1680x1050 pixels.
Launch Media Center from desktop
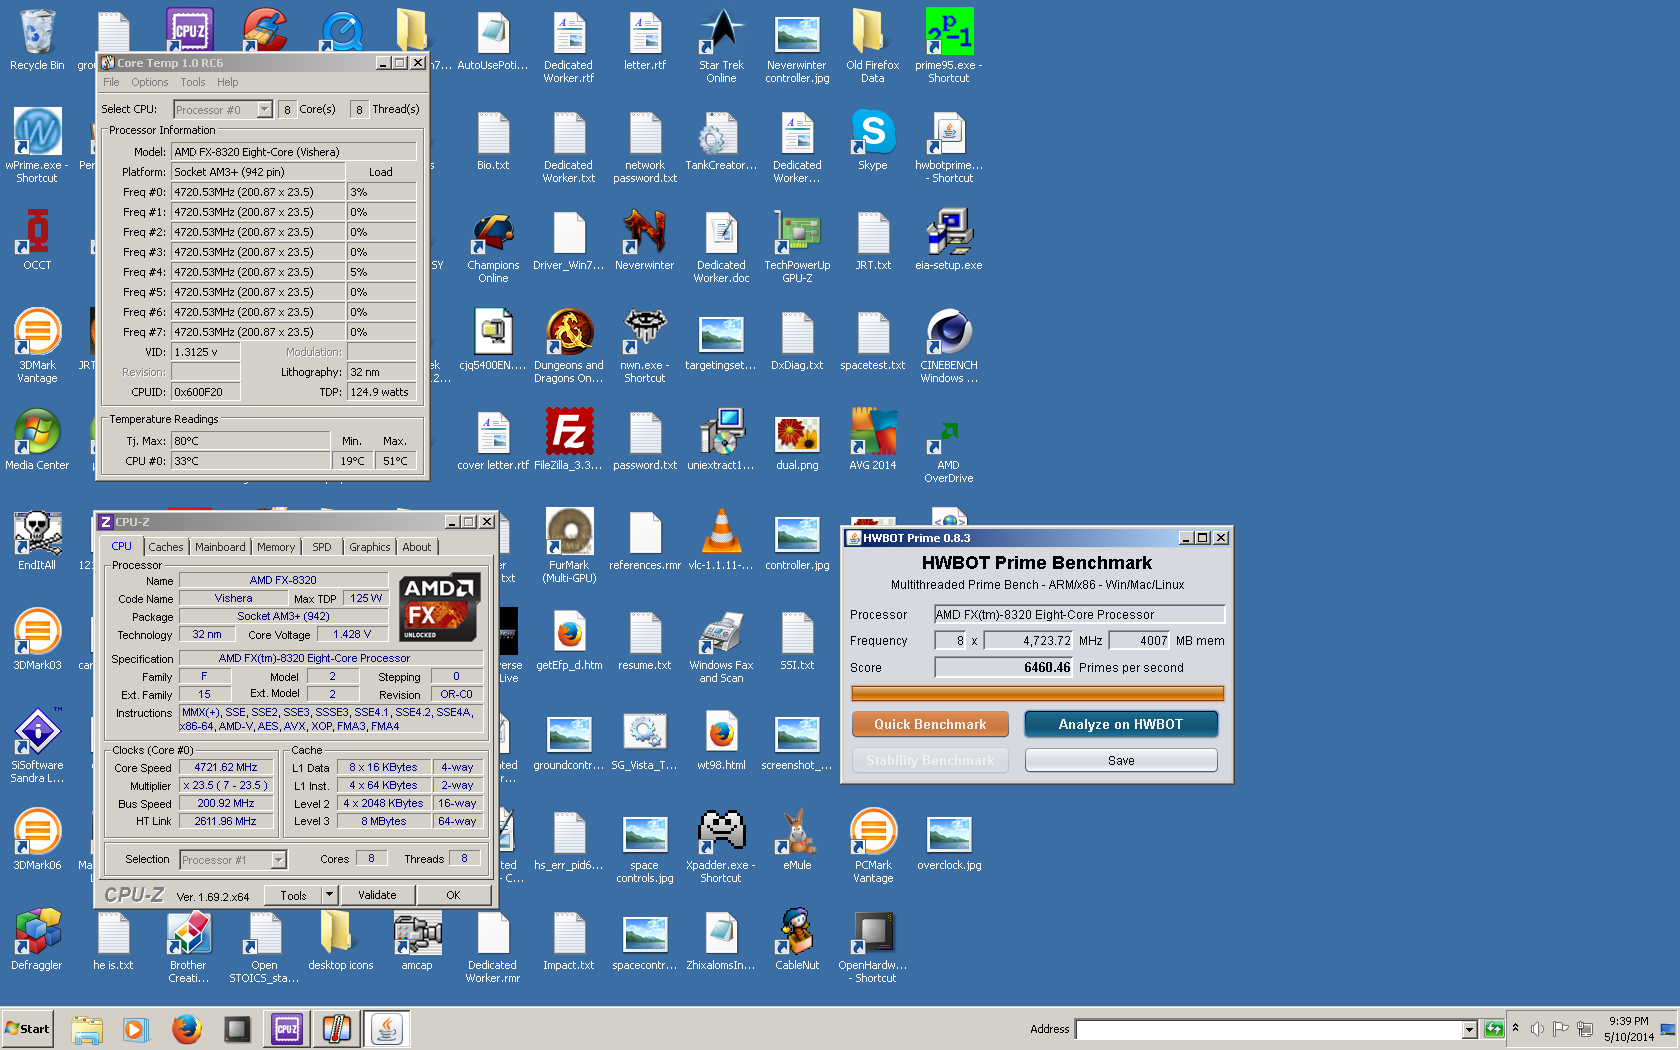[x=37, y=439]
